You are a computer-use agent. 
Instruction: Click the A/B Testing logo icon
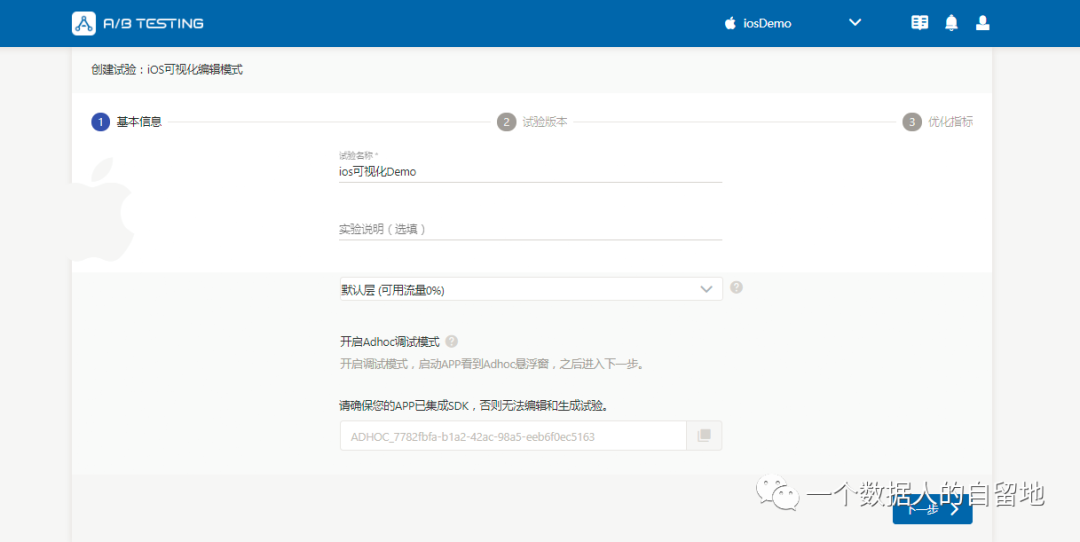click(x=85, y=23)
